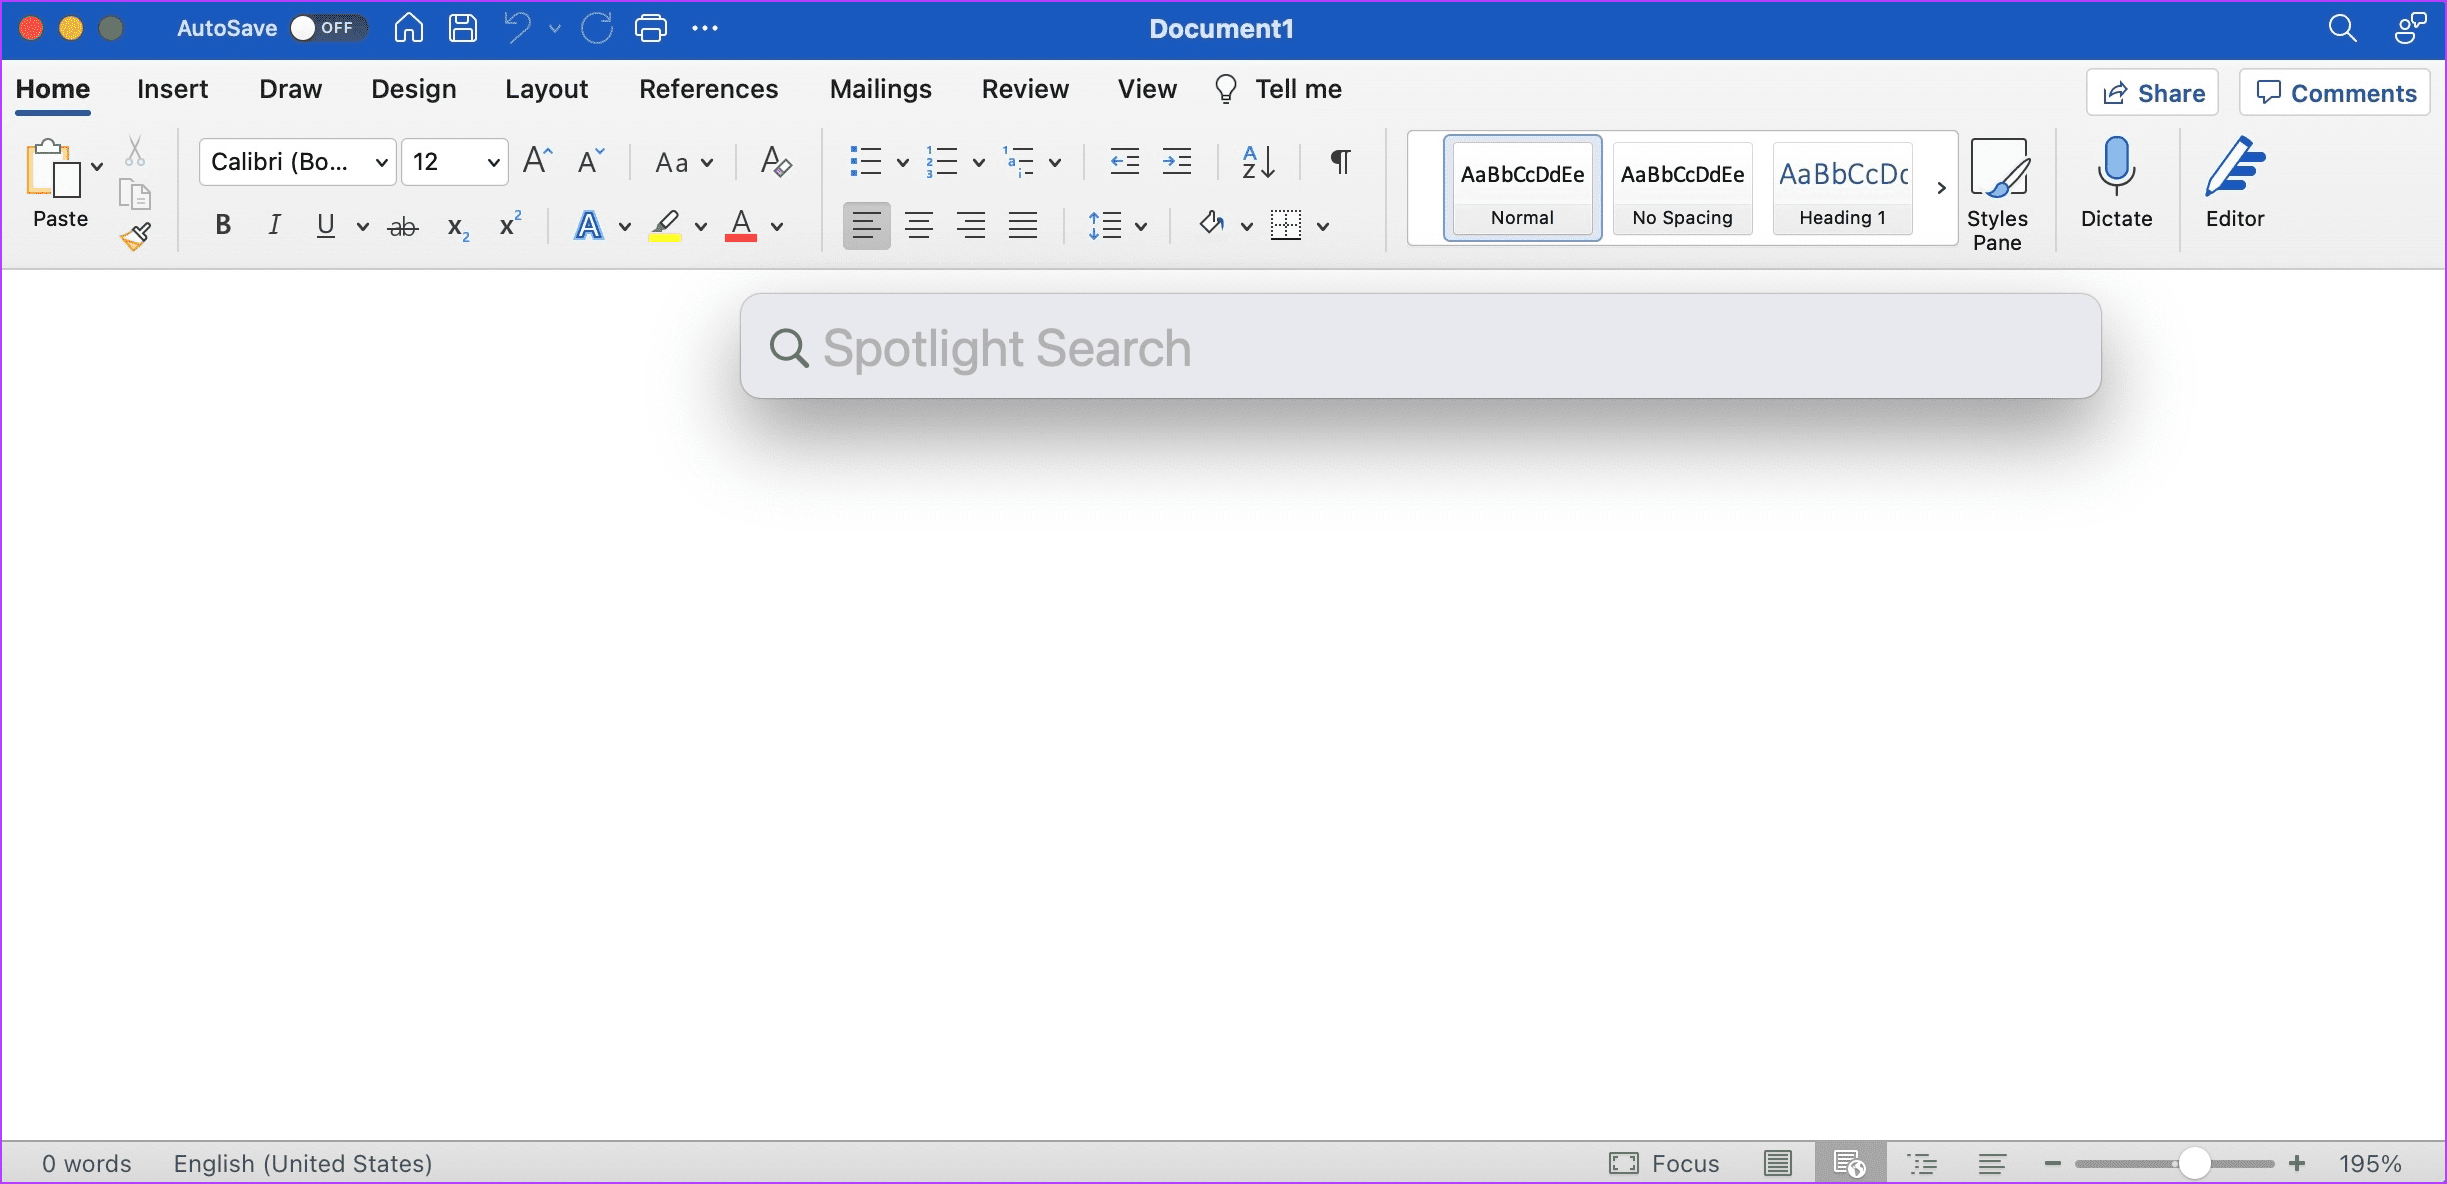Screen dimensions: 2447x1184
Task: Apply subscript formatting
Action: point(458,227)
